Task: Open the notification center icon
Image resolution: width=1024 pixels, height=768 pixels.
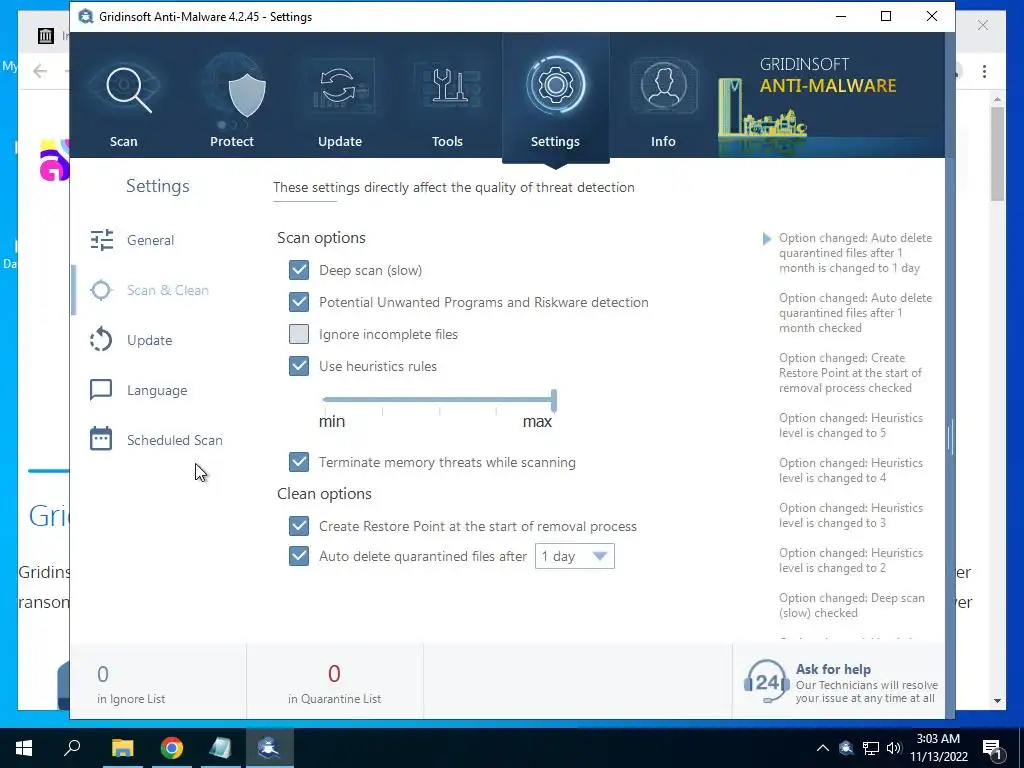Action: click(x=993, y=749)
